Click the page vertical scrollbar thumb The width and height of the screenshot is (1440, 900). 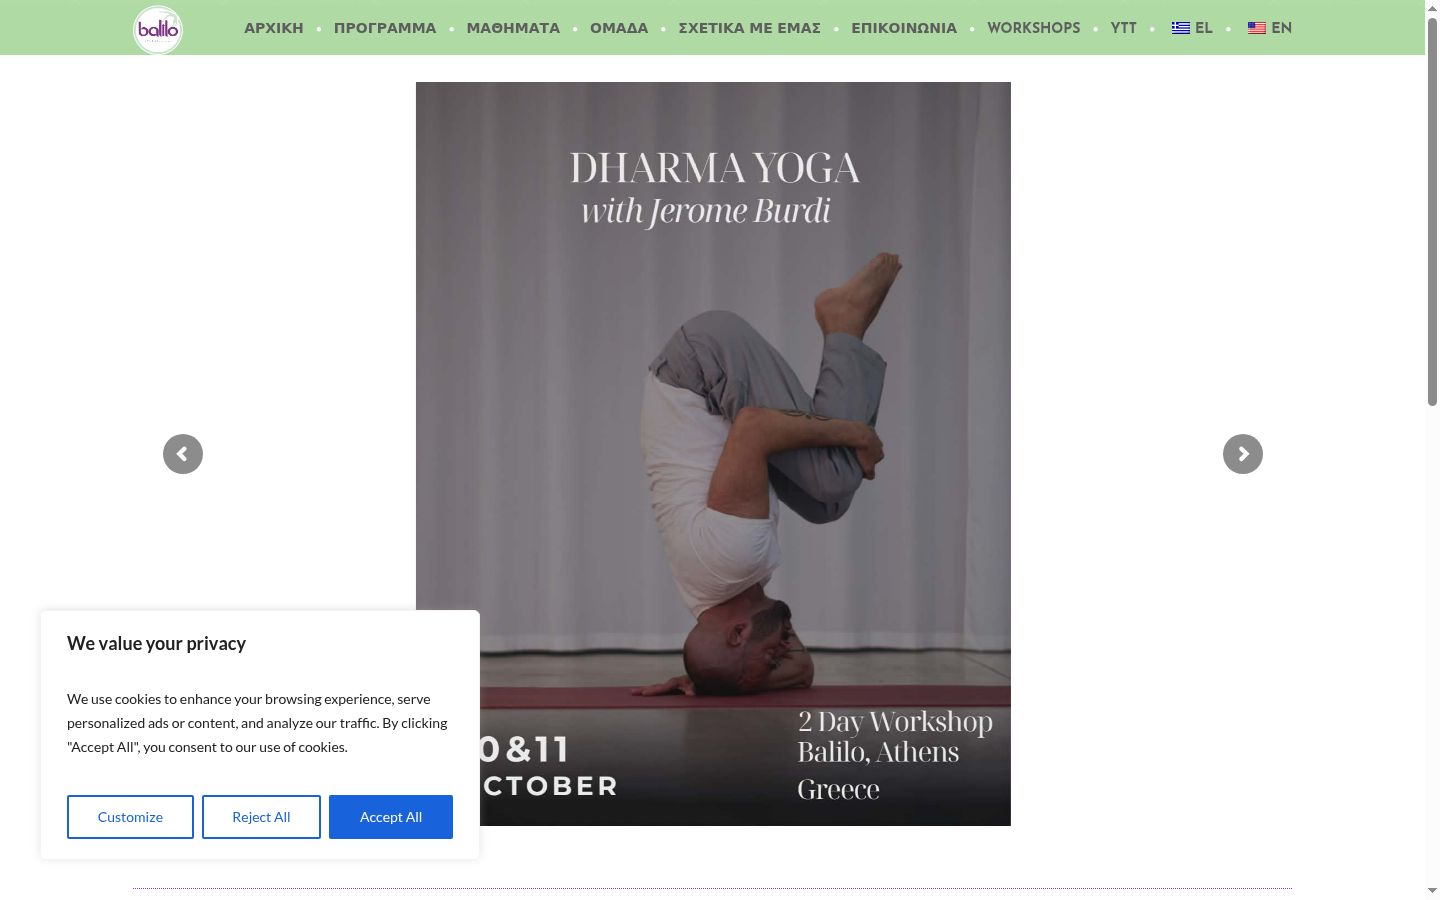click(x=1432, y=210)
